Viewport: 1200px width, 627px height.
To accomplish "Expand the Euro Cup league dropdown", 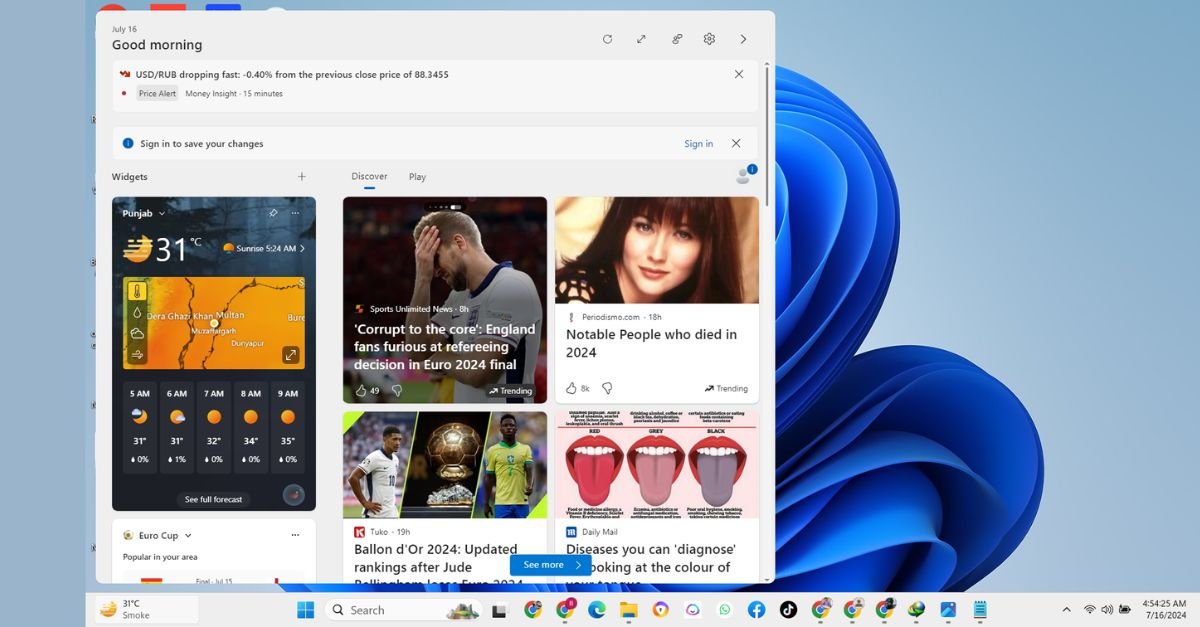I will pos(188,535).
